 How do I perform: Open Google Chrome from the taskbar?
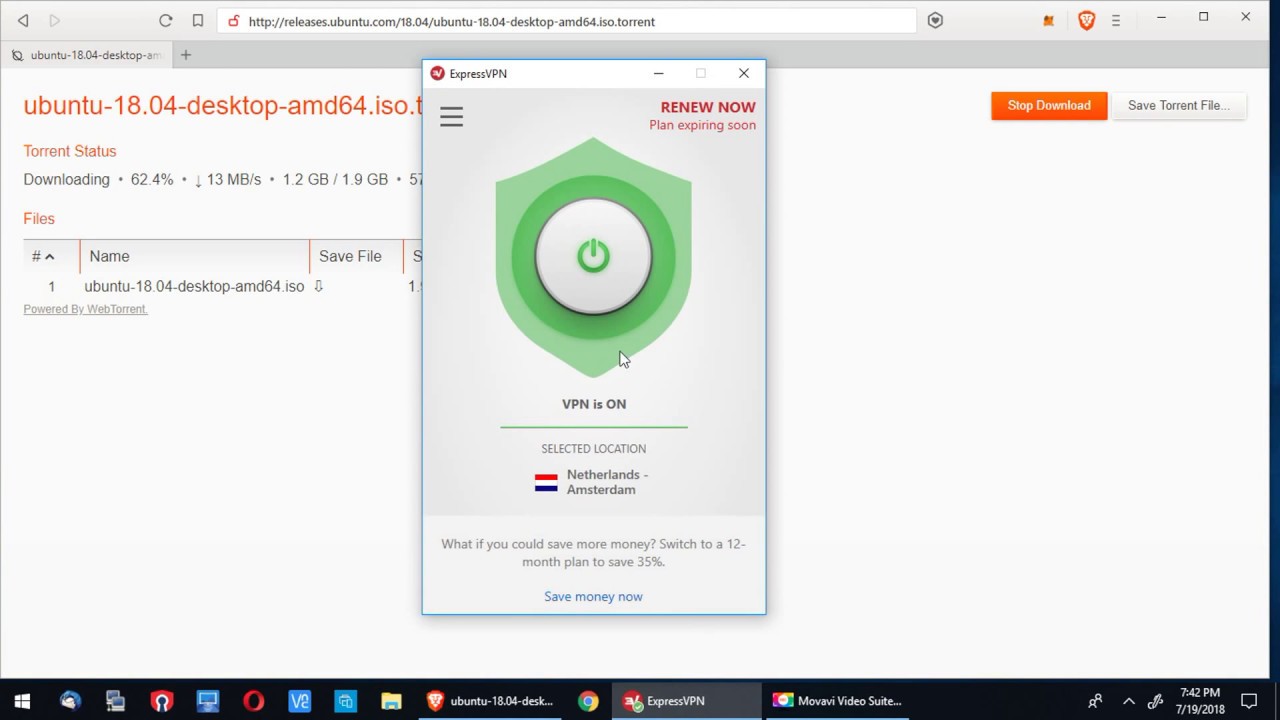[588, 701]
